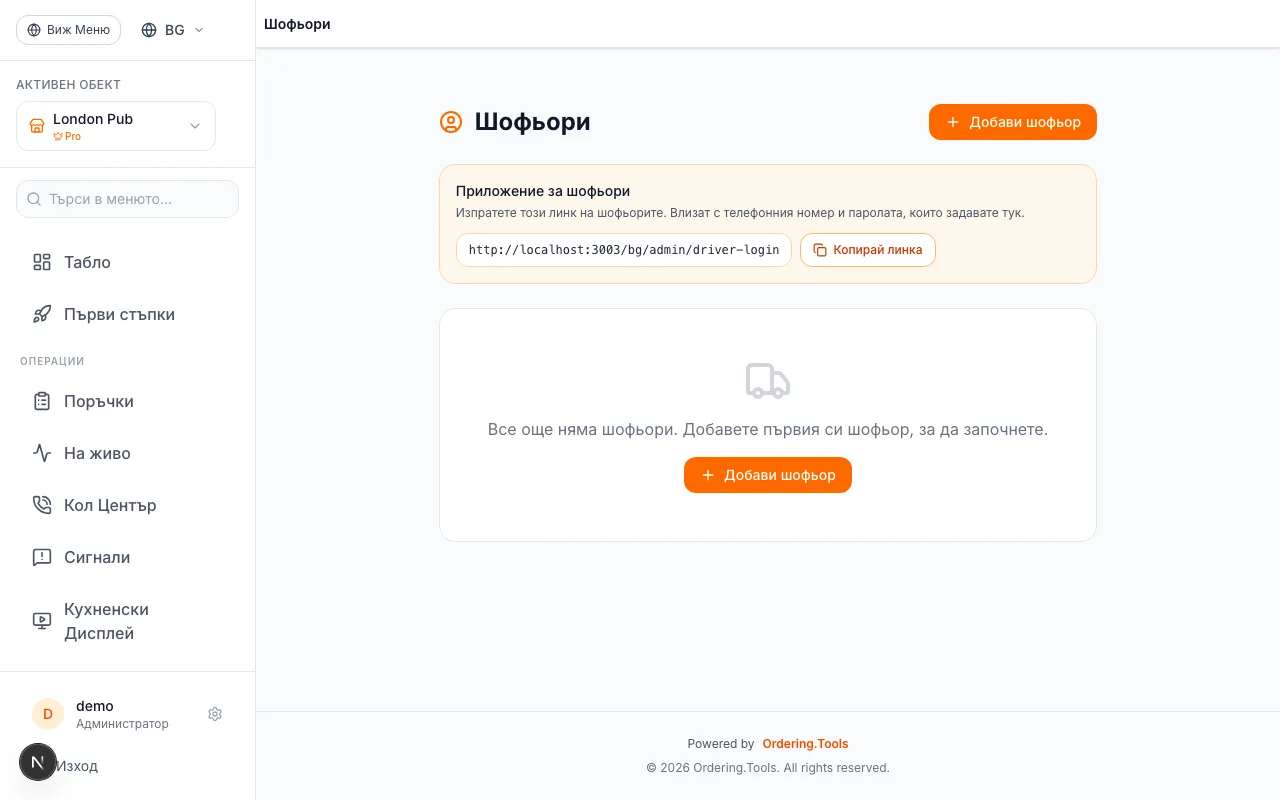
Task: Click the Кухненски Дисплей monitor icon
Action: click(x=42, y=621)
